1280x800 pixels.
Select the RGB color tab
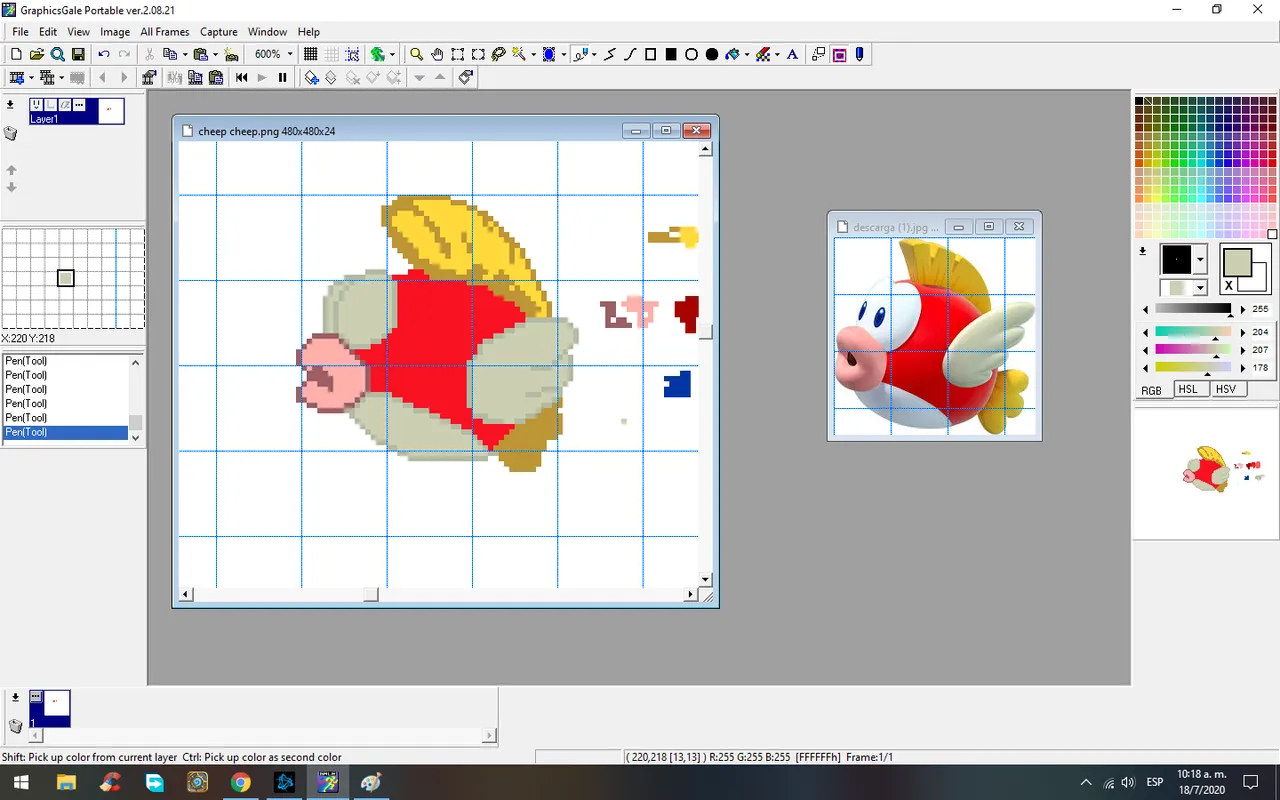(1152, 390)
